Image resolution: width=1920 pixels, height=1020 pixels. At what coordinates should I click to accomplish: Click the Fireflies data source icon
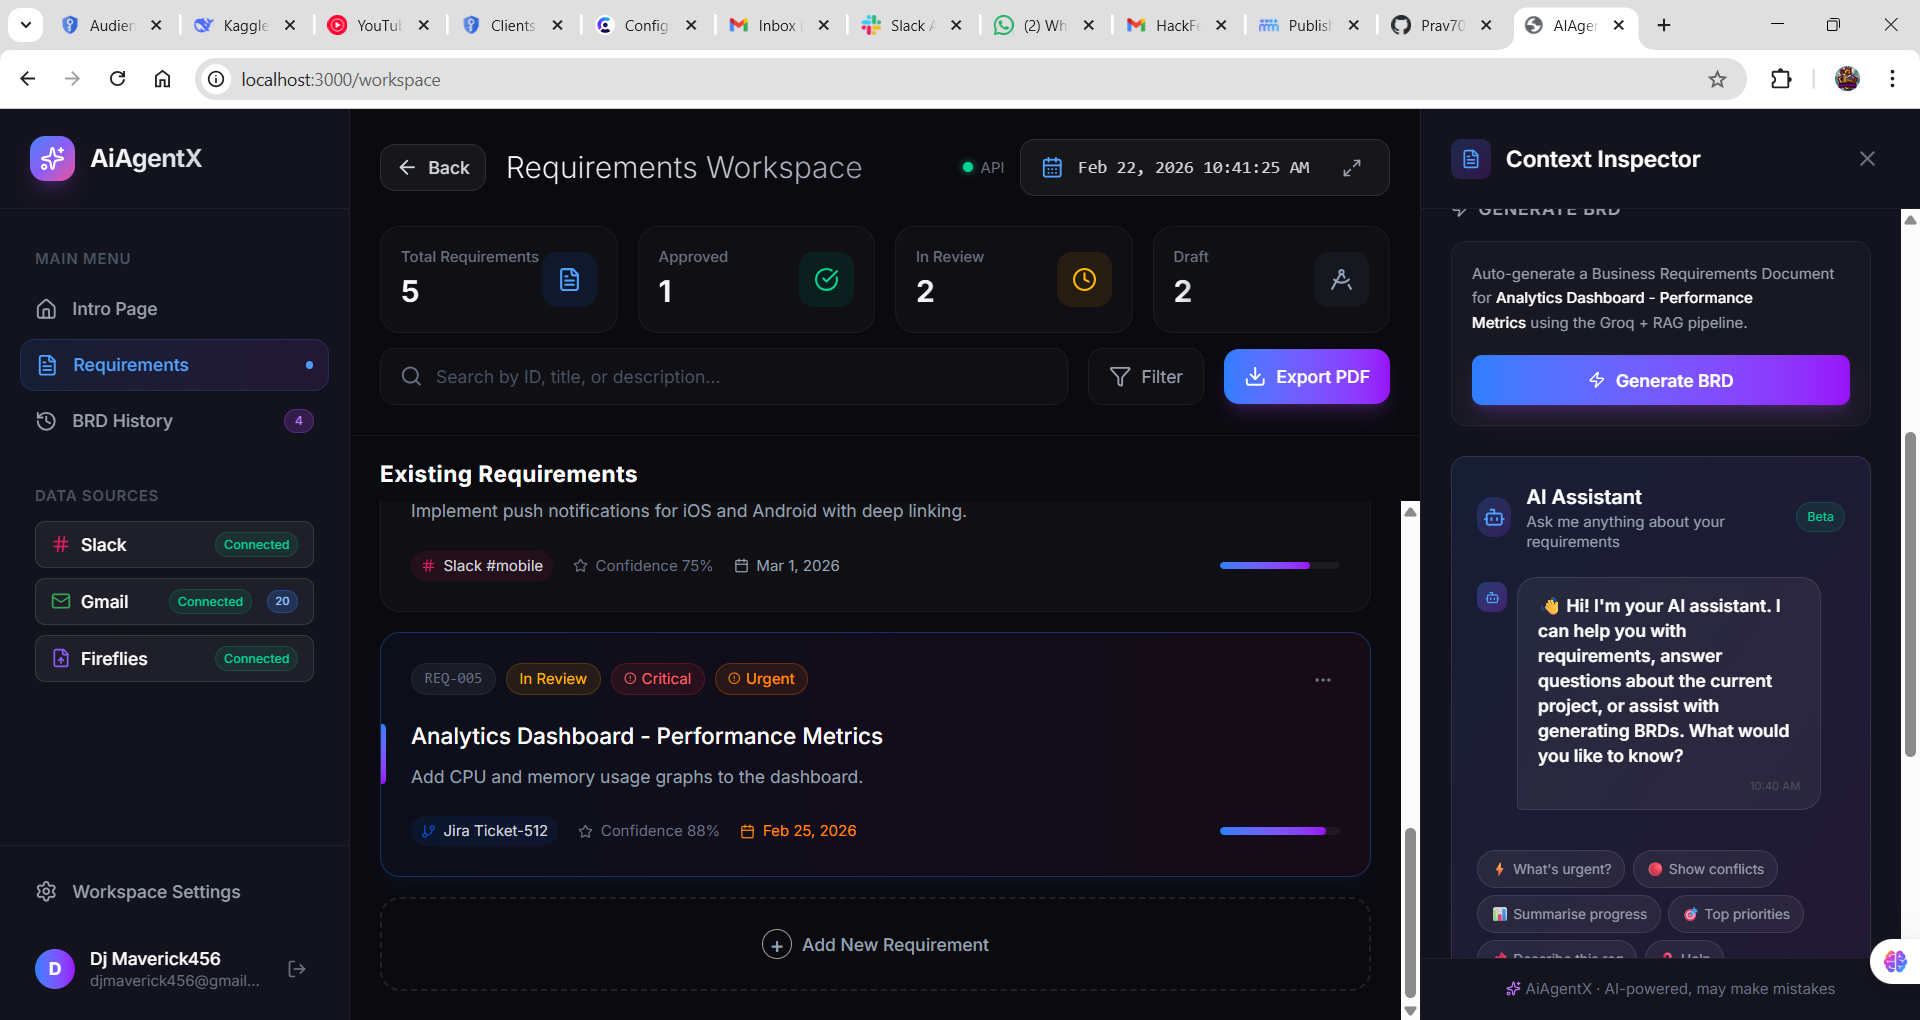pos(60,658)
